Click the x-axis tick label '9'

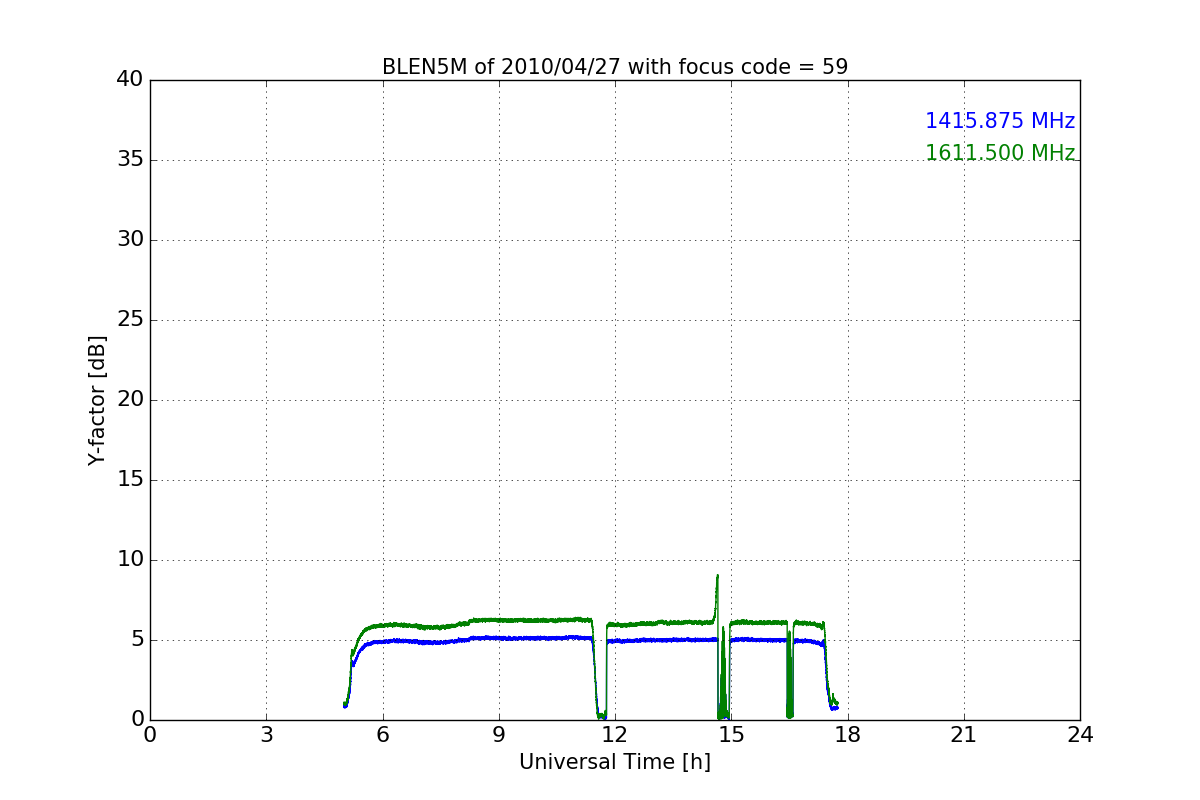pos(499,735)
